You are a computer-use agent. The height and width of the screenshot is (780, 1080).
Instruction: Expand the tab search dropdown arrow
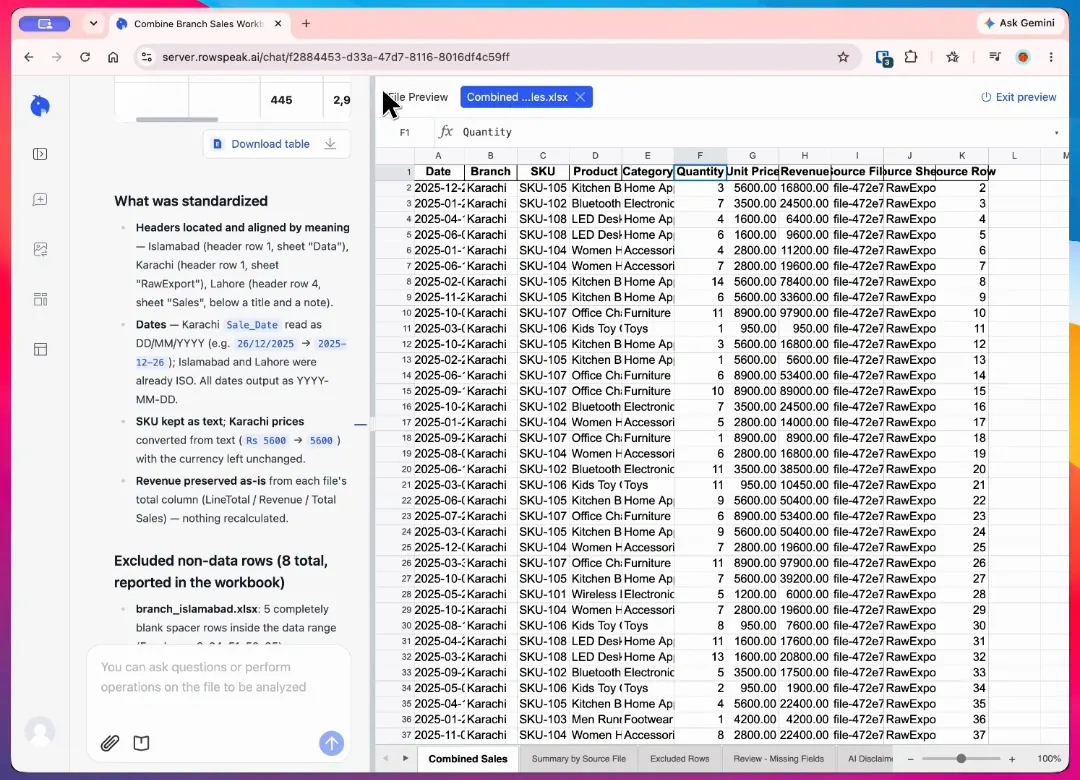coord(93,23)
